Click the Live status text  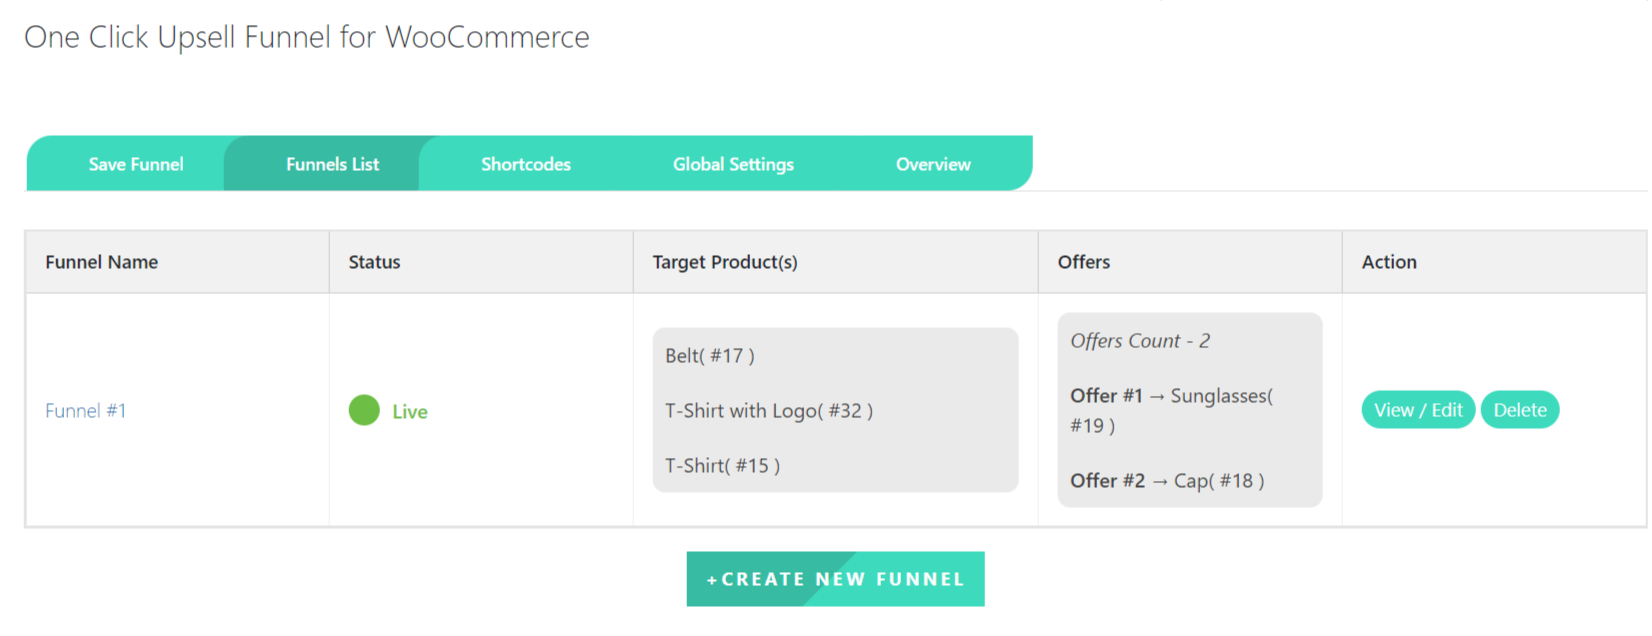click(x=410, y=412)
